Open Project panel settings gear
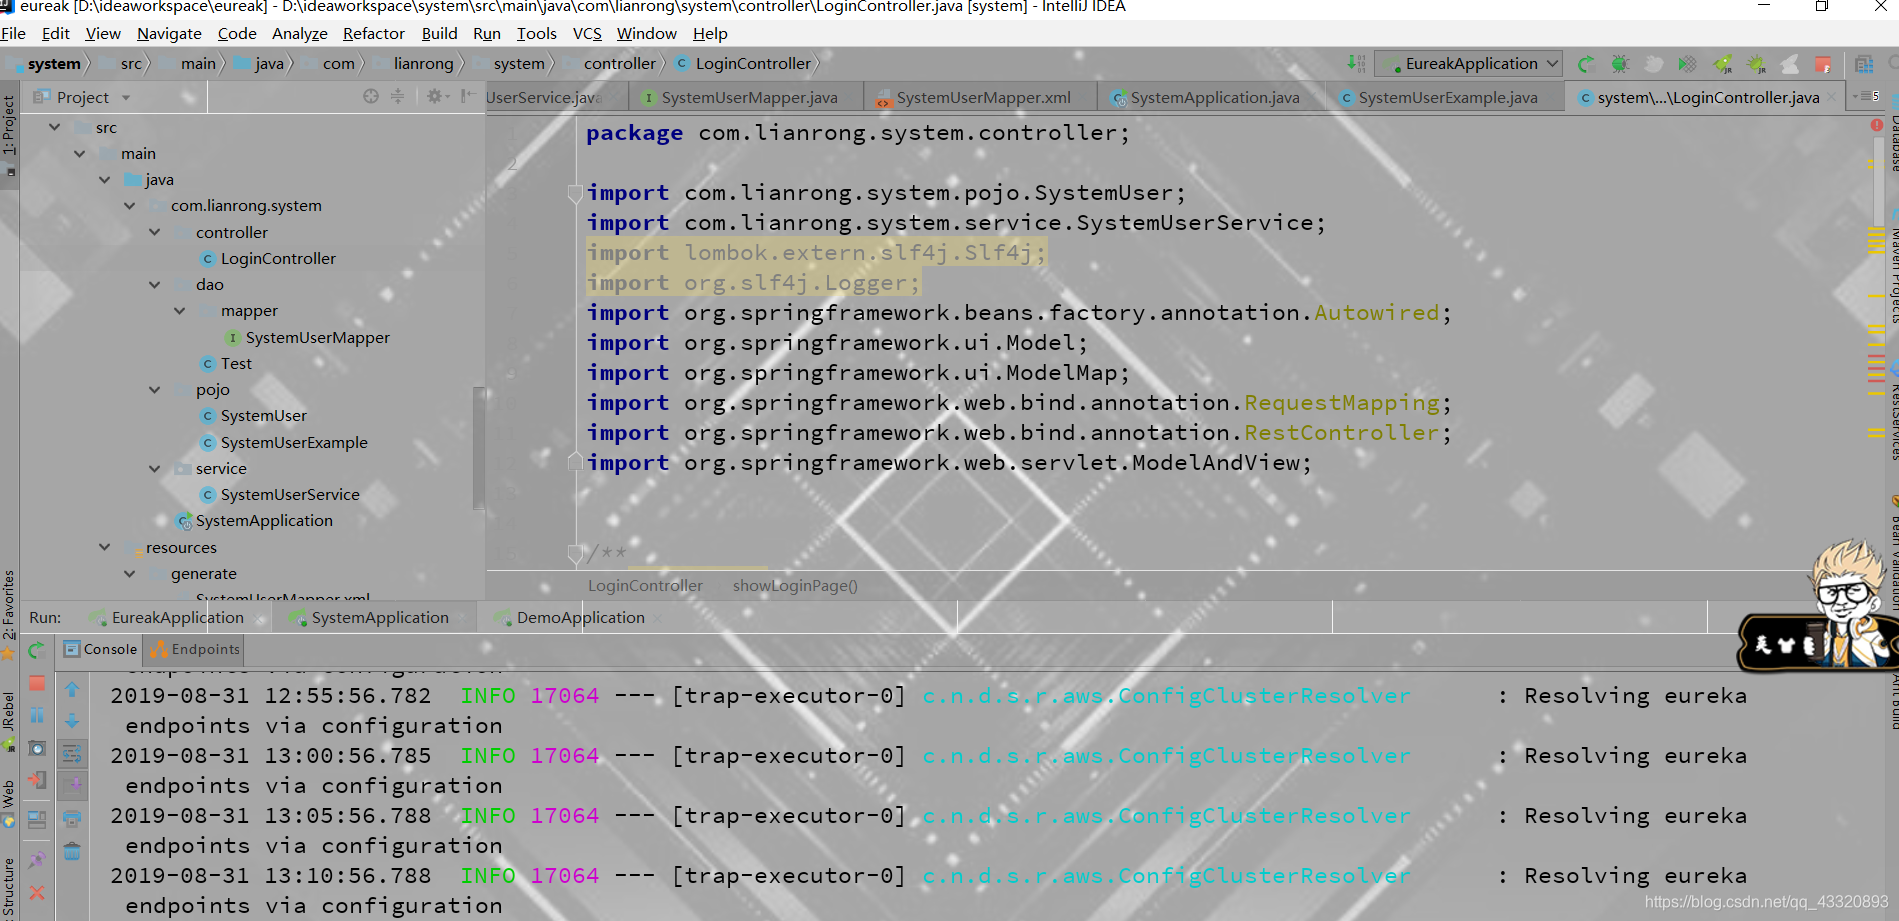The height and width of the screenshot is (921, 1899). tap(438, 97)
